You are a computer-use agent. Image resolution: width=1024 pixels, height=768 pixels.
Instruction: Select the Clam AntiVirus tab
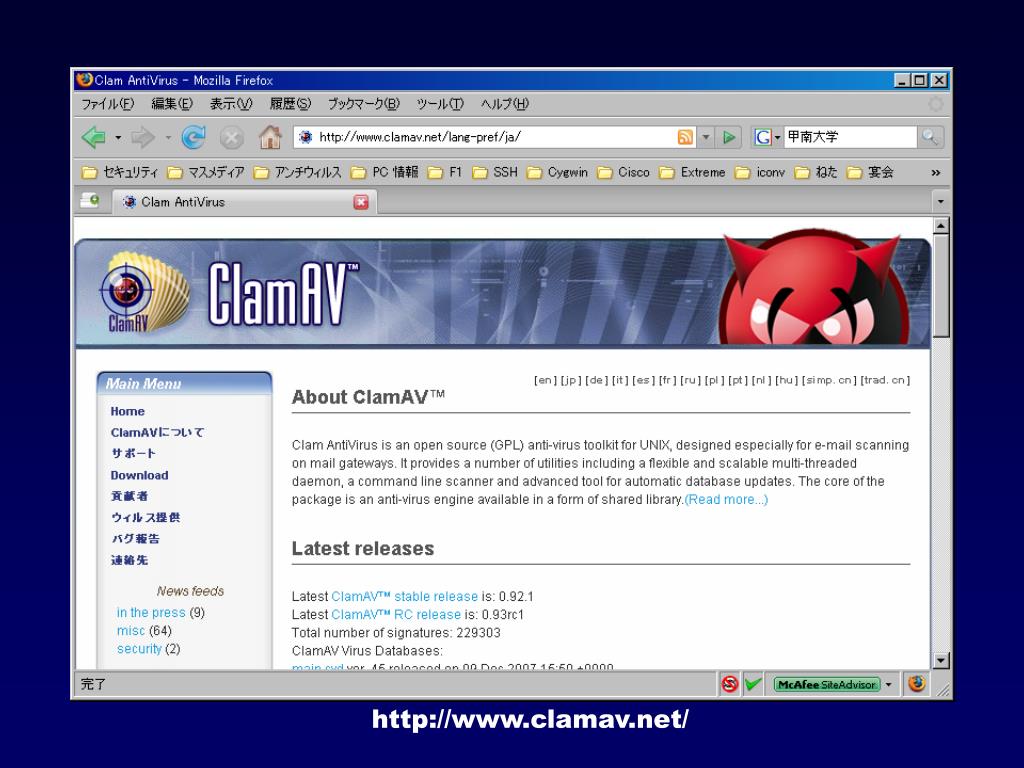[x=245, y=202]
